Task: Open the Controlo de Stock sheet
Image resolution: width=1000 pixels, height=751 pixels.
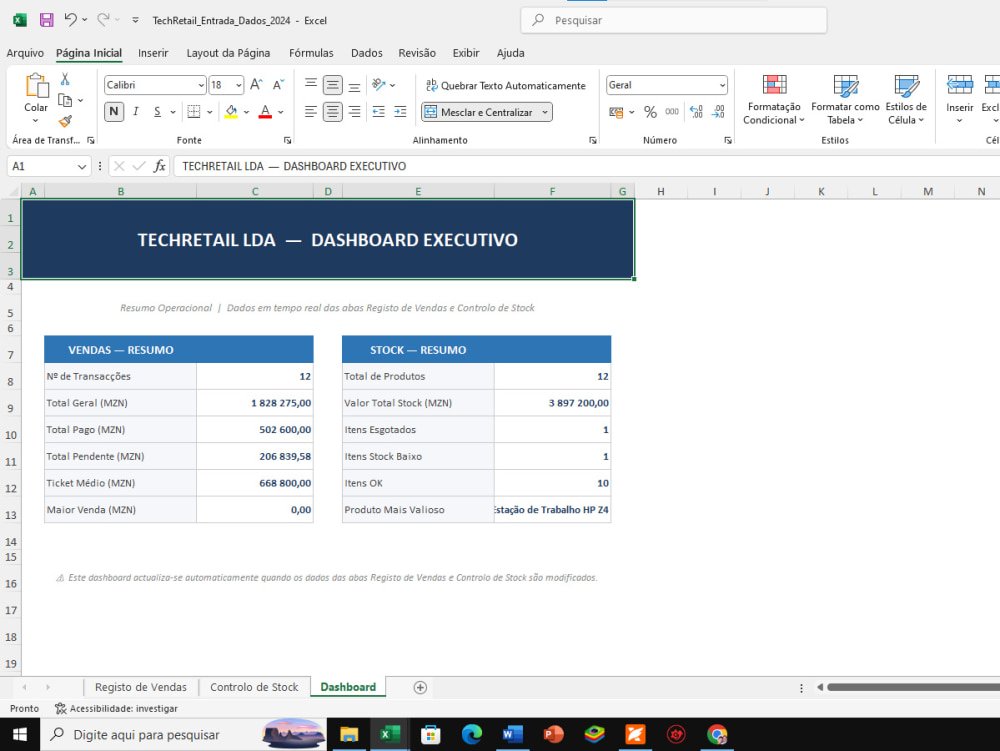Action: pos(254,687)
